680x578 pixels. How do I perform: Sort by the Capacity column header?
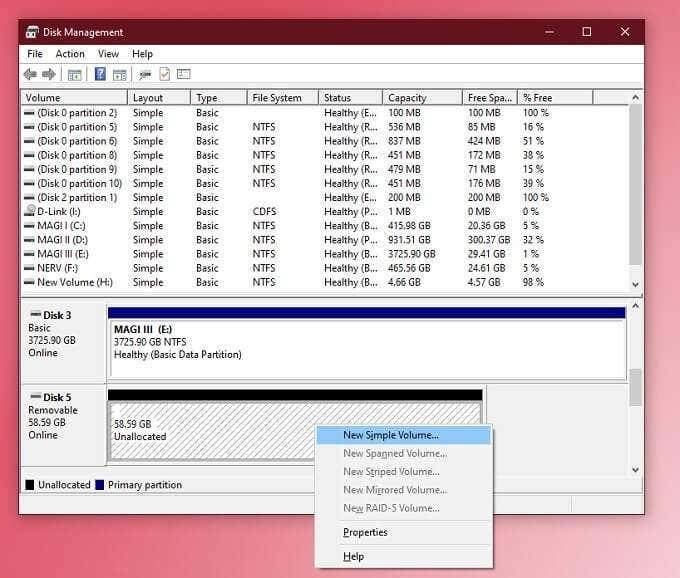point(423,98)
